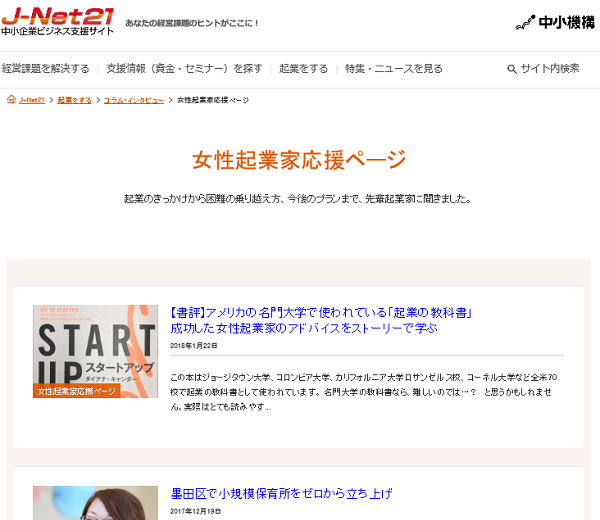Open 起業をする menu item

[x=303, y=69]
